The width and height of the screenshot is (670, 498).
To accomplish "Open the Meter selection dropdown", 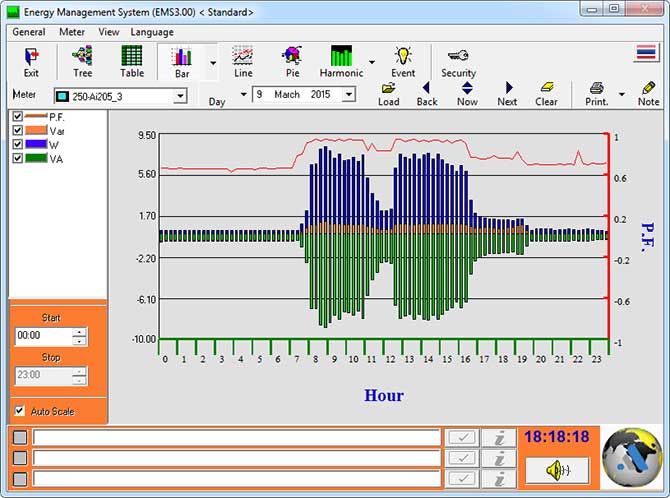I will (180, 96).
